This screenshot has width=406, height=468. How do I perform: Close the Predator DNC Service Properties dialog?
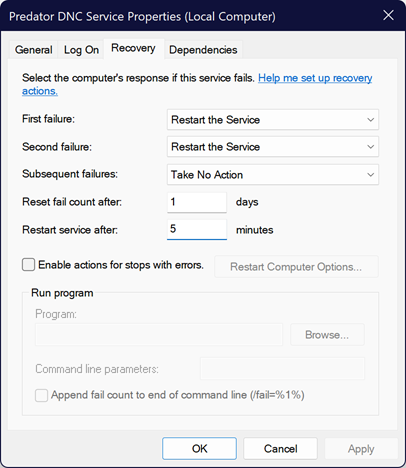[388, 15]
